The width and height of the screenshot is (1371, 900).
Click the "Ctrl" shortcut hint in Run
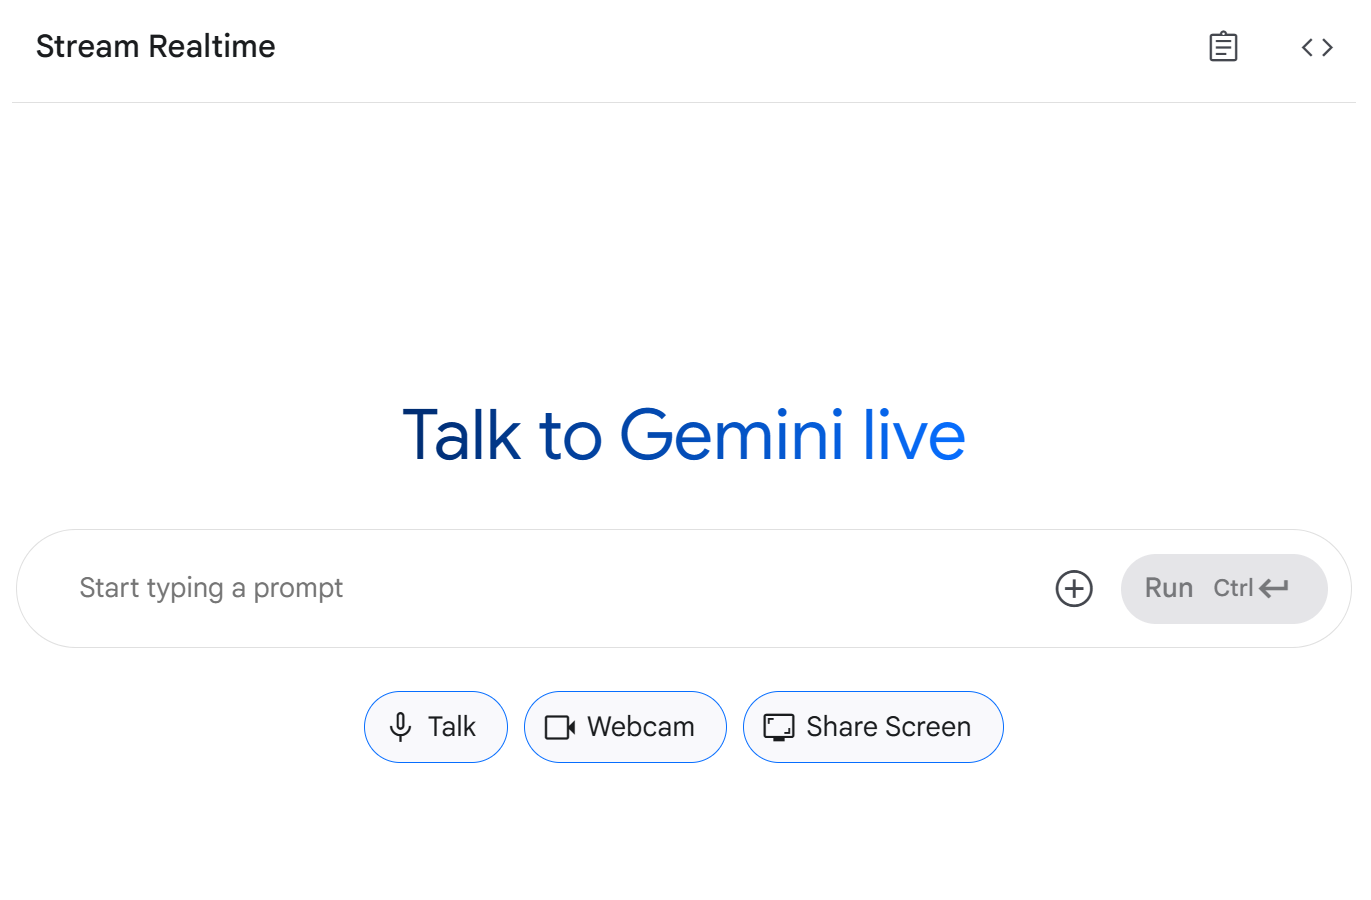1232,588
